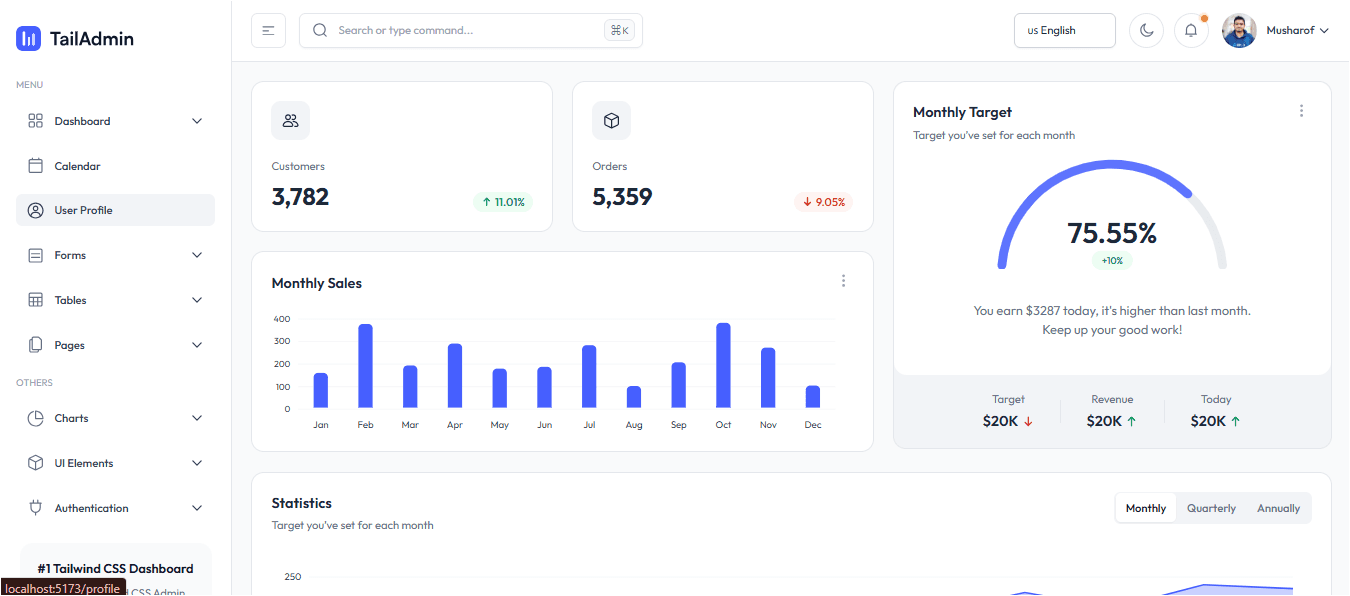Click the Customers 11.01% growth badge
This screenshot has height=596, width=1350.
tap(503, 202)
